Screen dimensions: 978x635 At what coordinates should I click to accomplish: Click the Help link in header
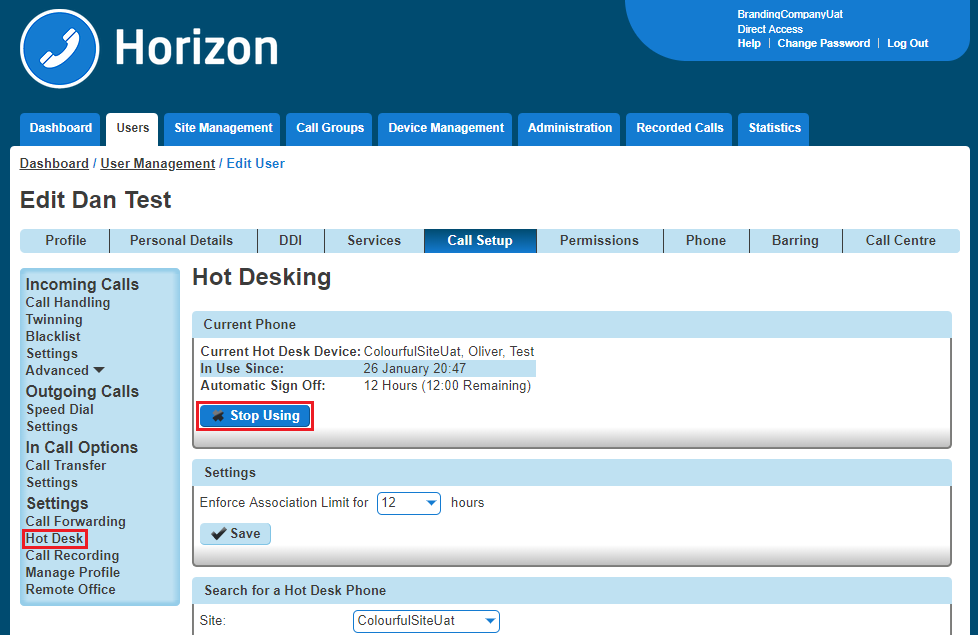(749, 44)
